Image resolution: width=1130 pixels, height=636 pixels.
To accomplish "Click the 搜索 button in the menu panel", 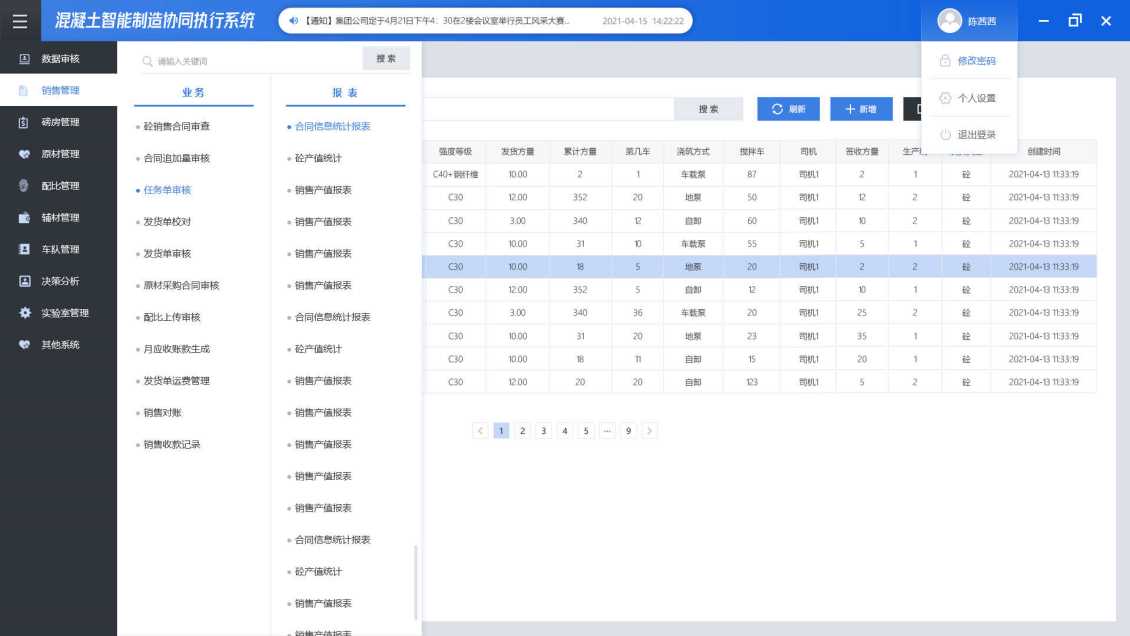I will [x=386, y=59].
